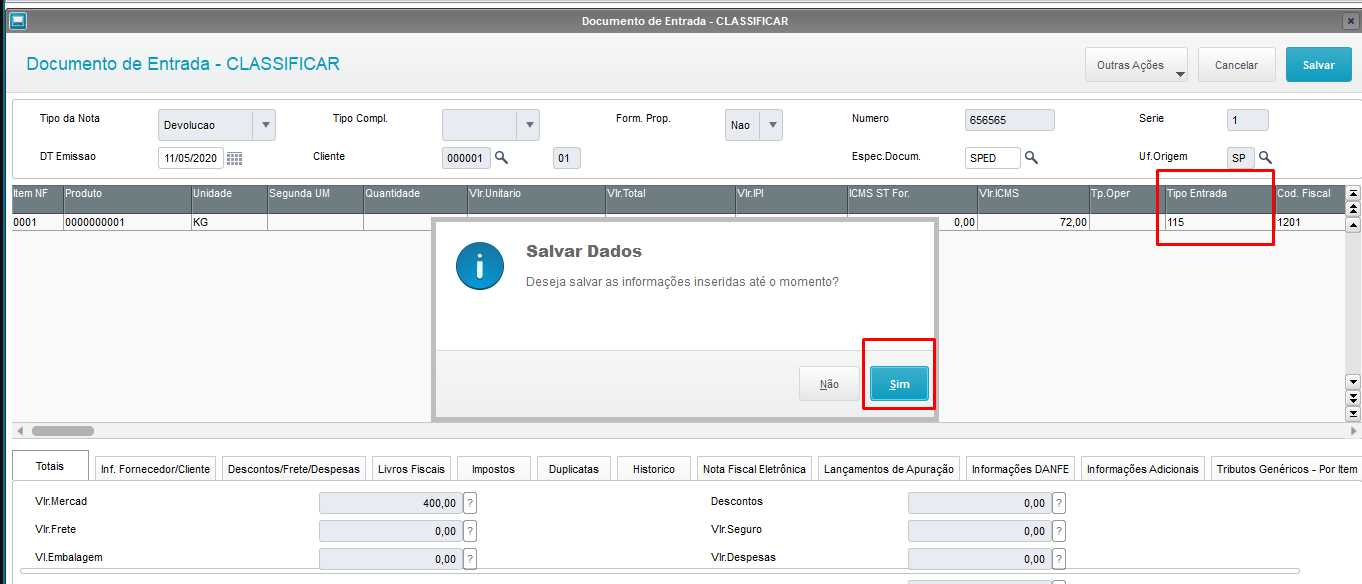Click the Espec.Docum. field SPED
Screen dimensions: 1362x584
tap(993, 158)
